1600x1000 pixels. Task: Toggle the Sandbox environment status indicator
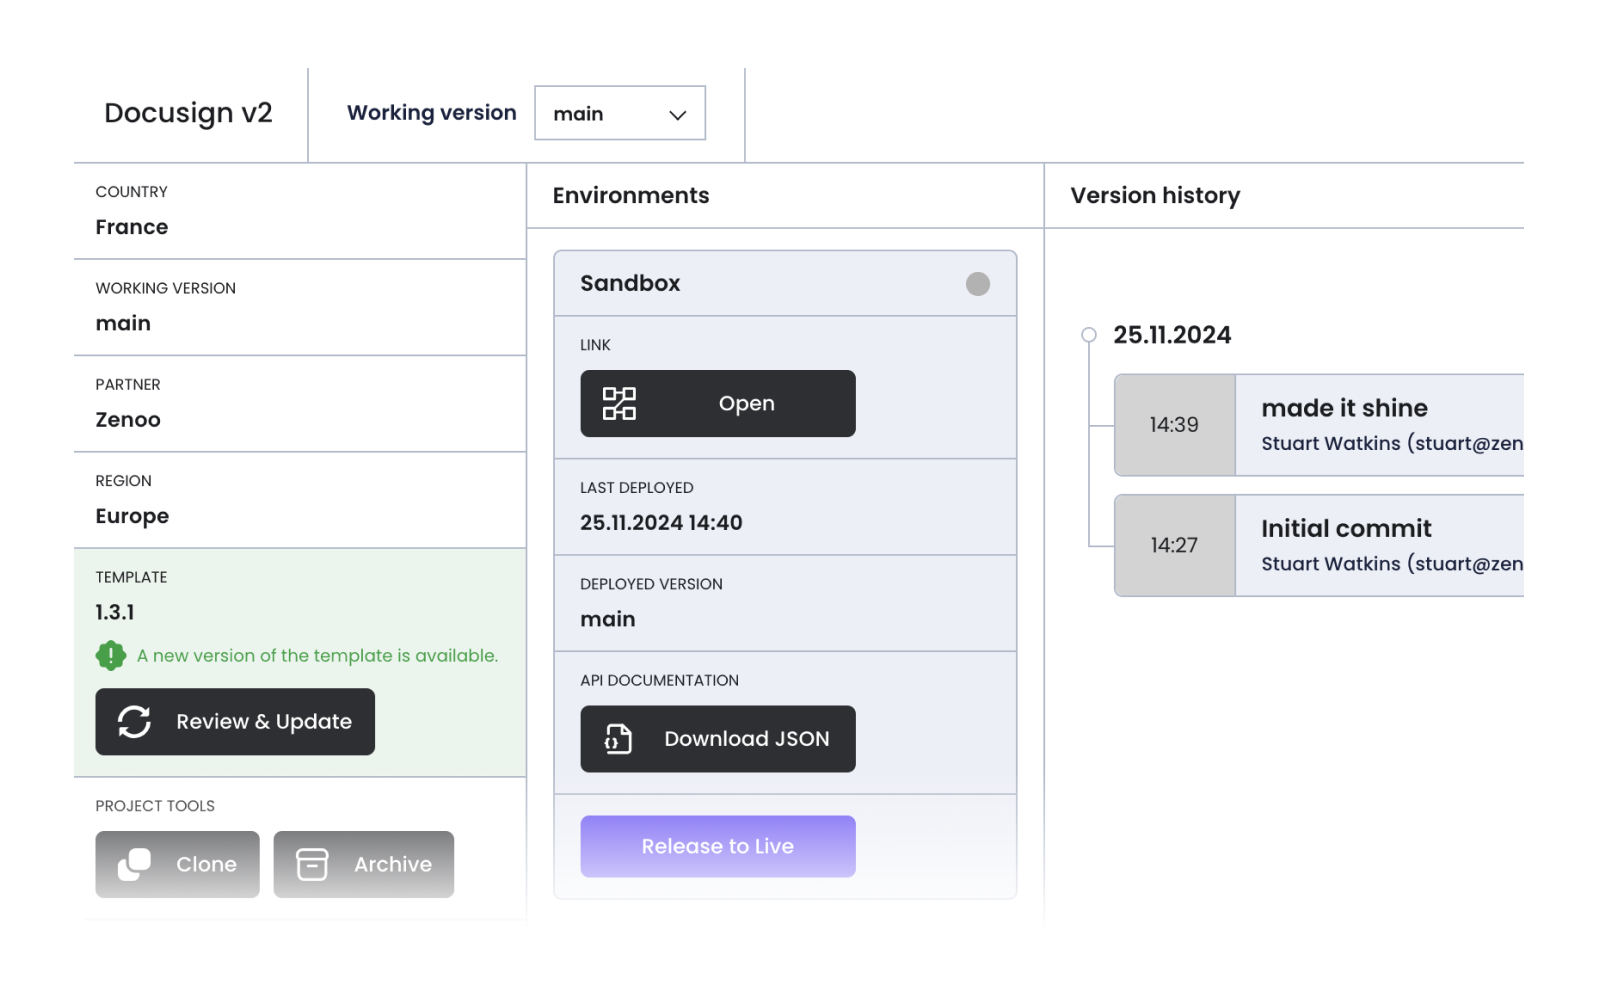pyautogui.click(x=978, y=283)
